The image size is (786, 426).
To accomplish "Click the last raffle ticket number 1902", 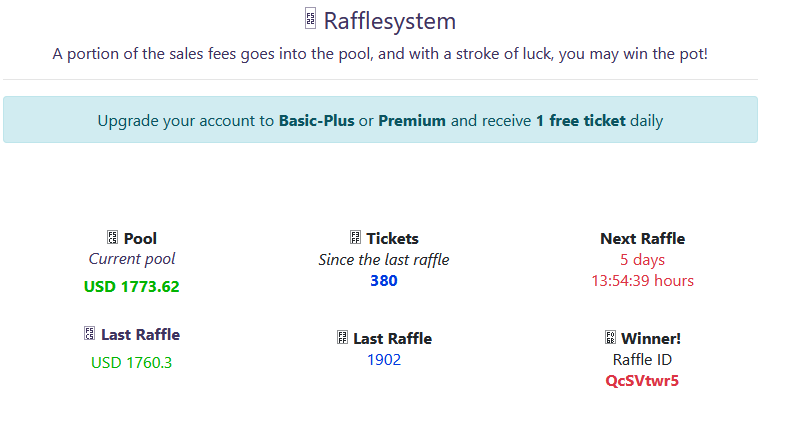I will coord(384,360).
